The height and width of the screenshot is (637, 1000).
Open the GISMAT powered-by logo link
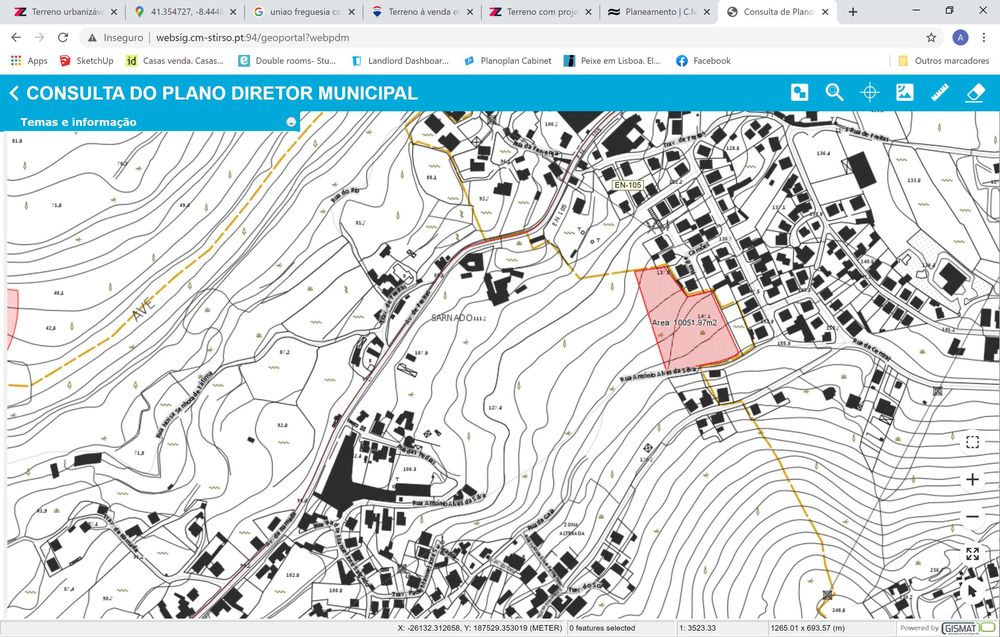click(x=966, y=628)
